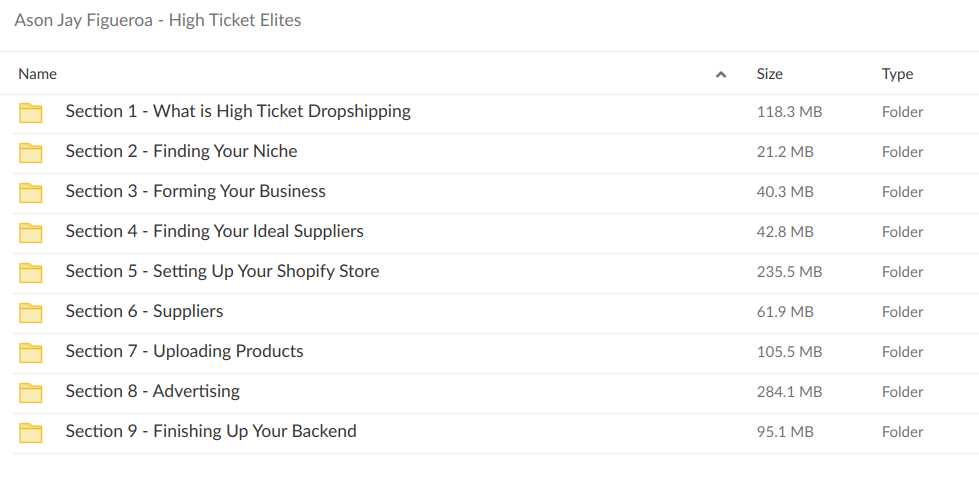
Task: Click the Section 4 folder icon
Action: click(x=31, y=232)
